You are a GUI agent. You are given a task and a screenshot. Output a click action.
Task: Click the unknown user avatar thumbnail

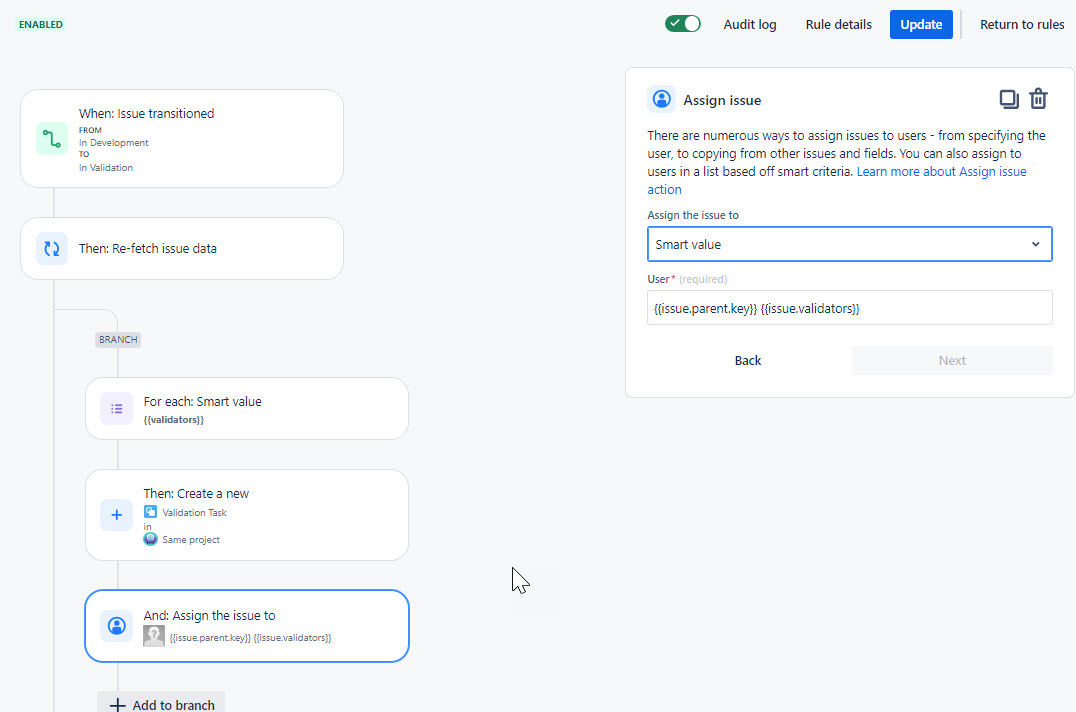(x=154, y=637)
